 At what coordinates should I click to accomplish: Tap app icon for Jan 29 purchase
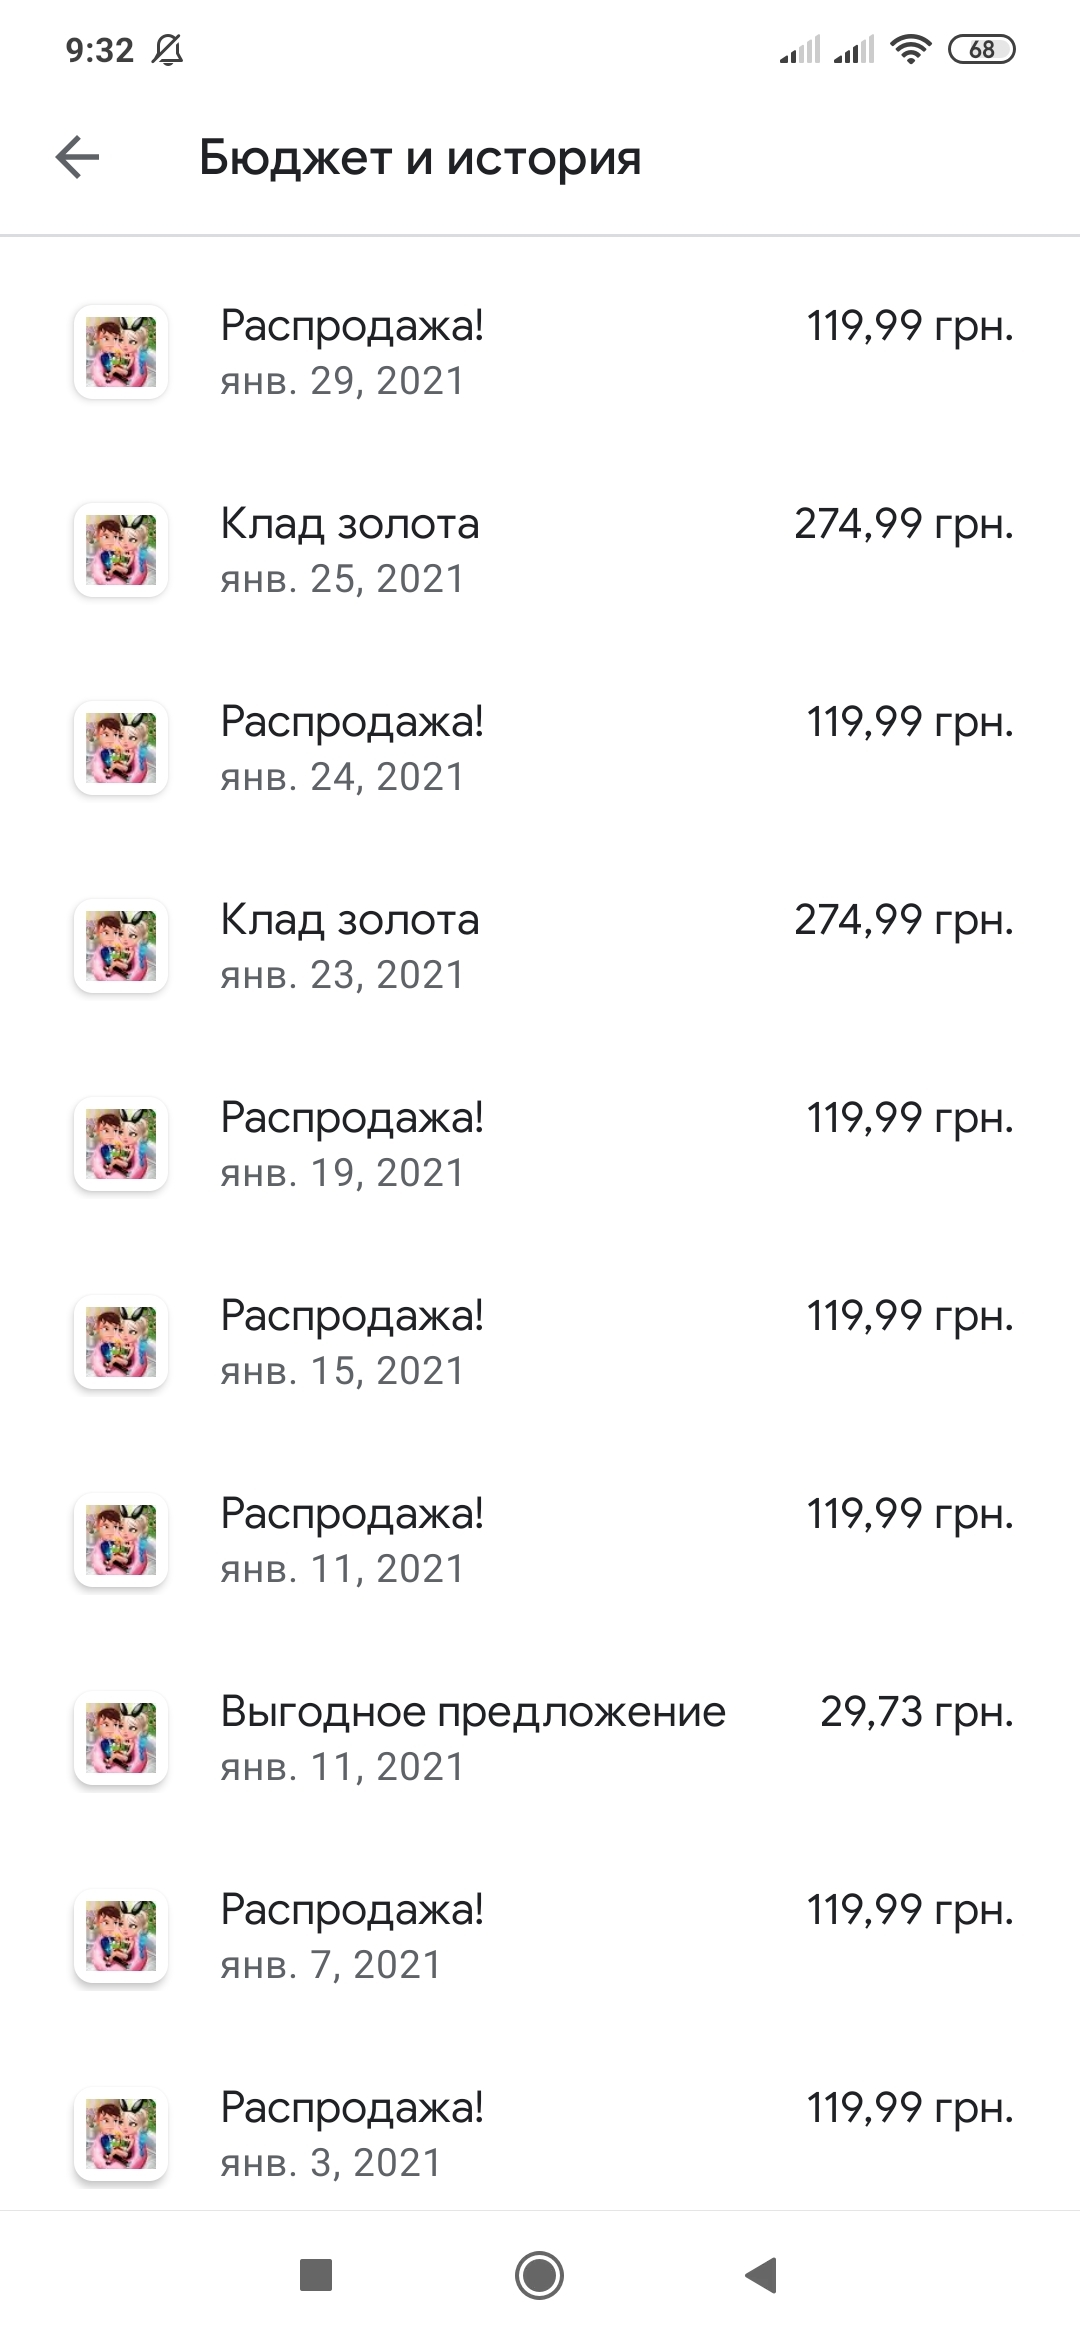(x=121, y=352)
